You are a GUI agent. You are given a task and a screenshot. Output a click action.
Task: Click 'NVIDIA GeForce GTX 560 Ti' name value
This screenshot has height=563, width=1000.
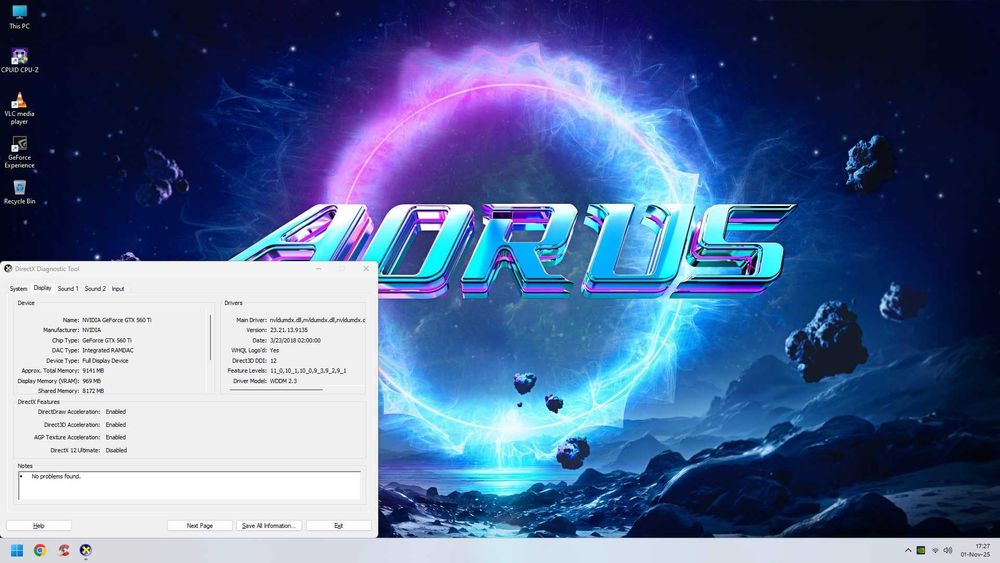point(117,320)
